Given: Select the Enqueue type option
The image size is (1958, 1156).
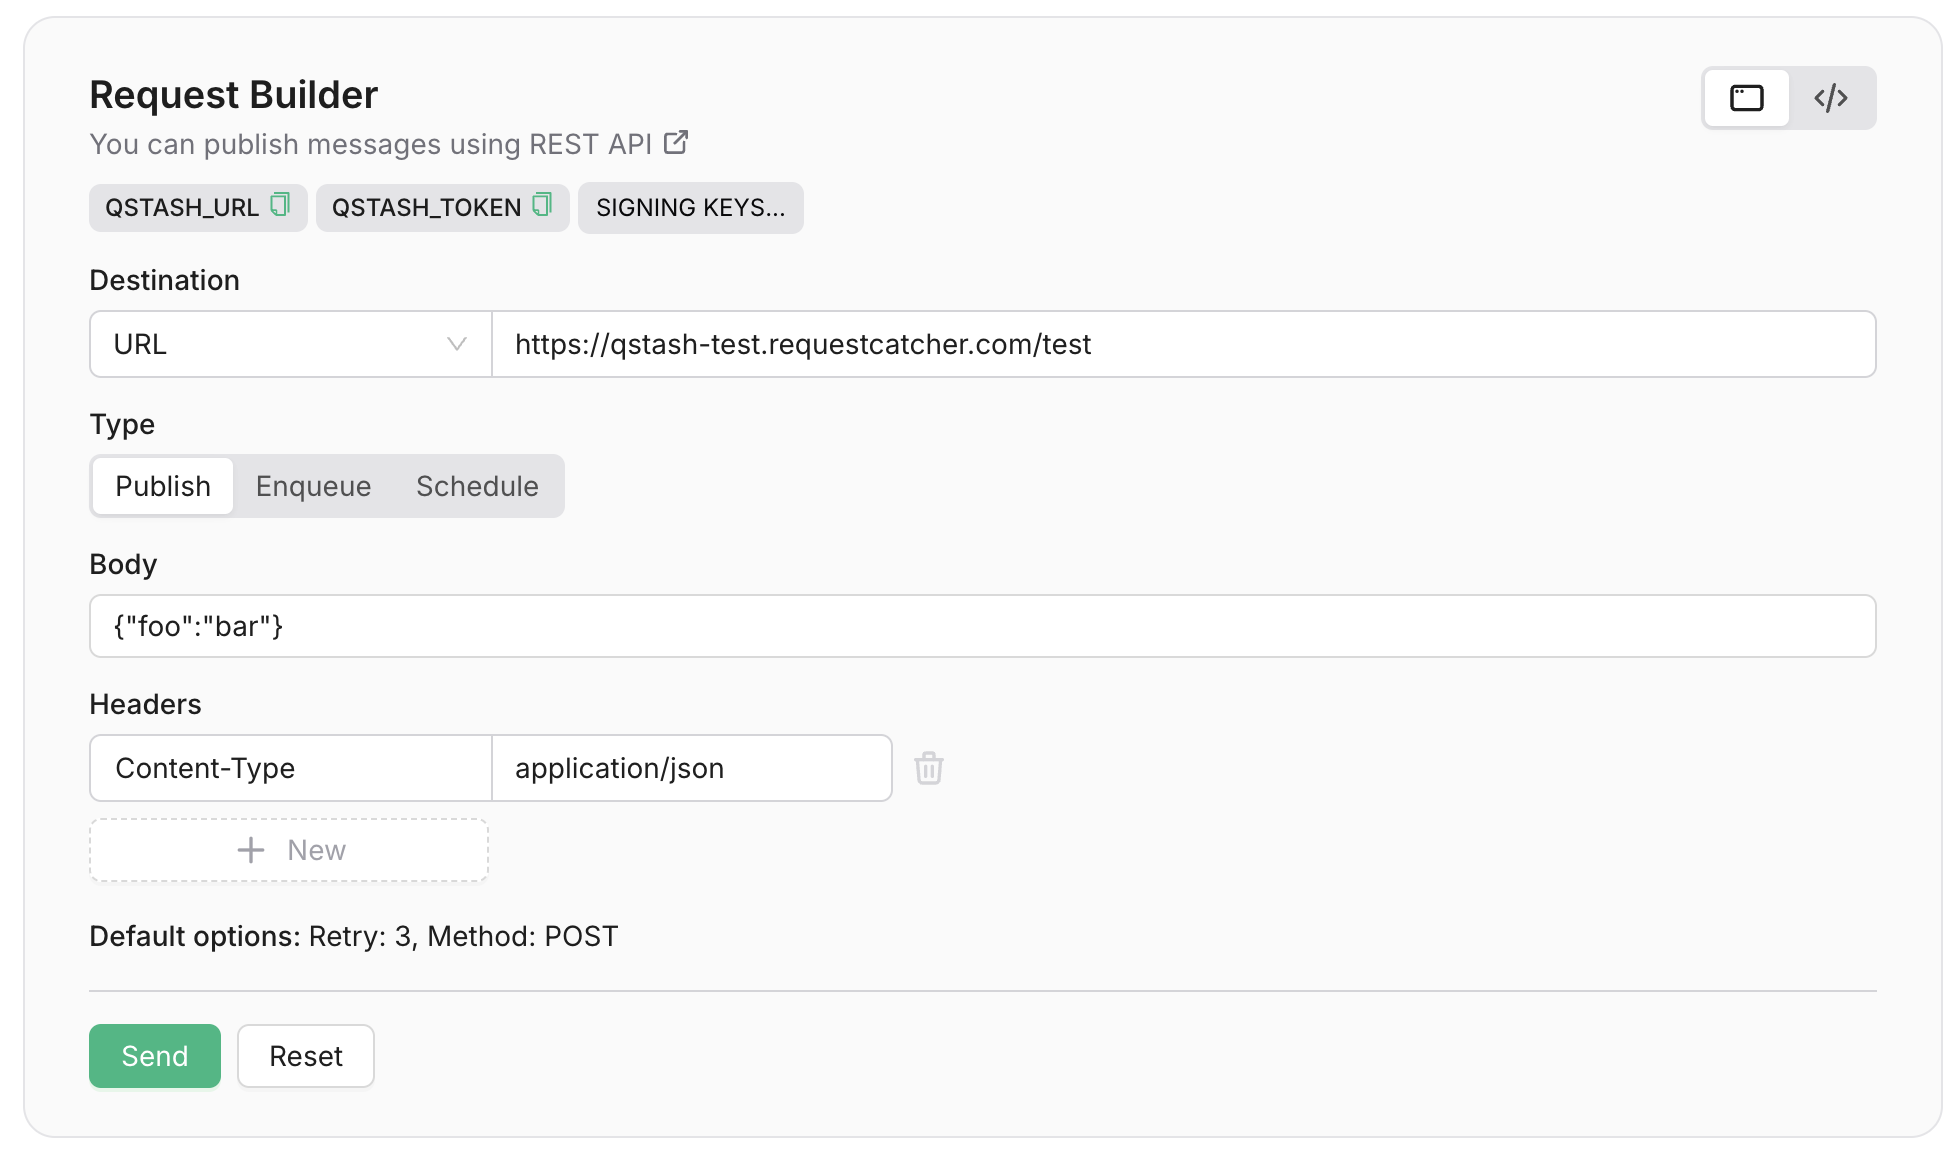Looking at the screenshot, I should tap(313, 486).
